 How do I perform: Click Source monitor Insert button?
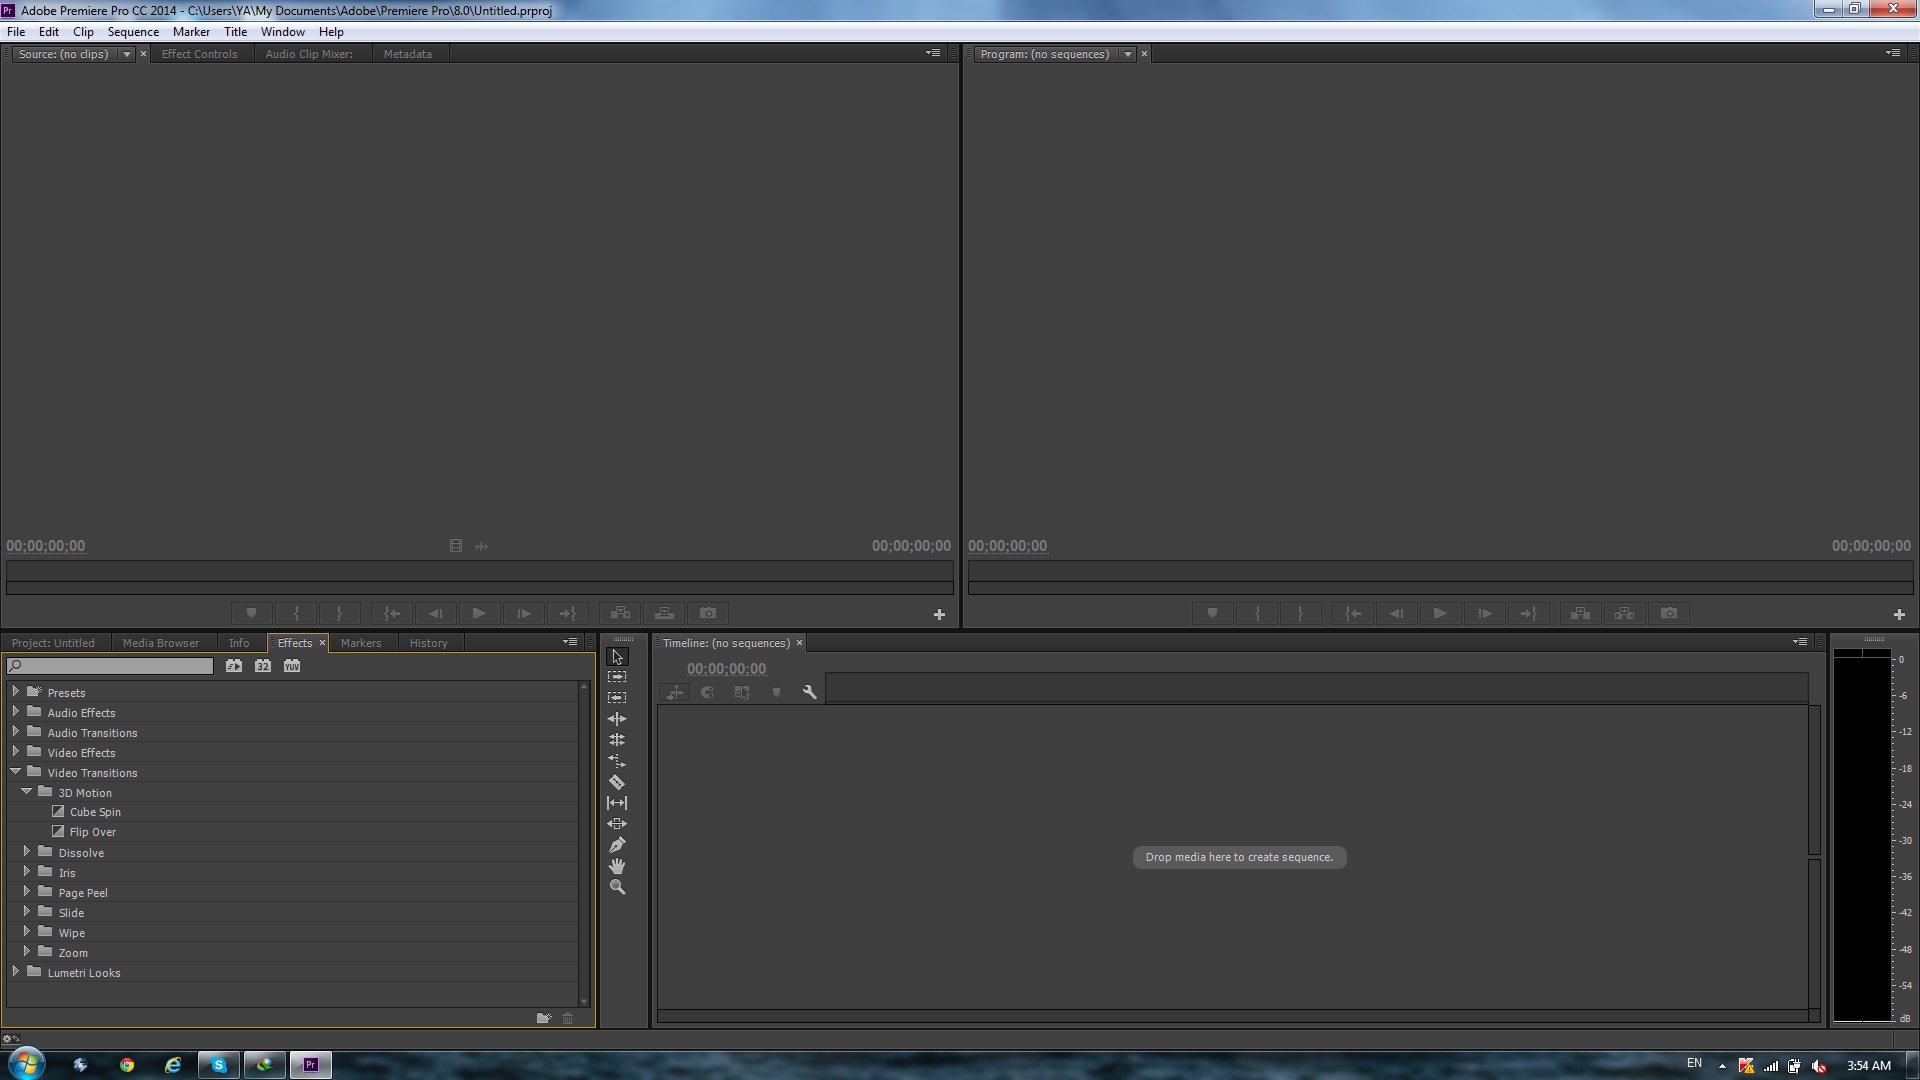[620, 613]
